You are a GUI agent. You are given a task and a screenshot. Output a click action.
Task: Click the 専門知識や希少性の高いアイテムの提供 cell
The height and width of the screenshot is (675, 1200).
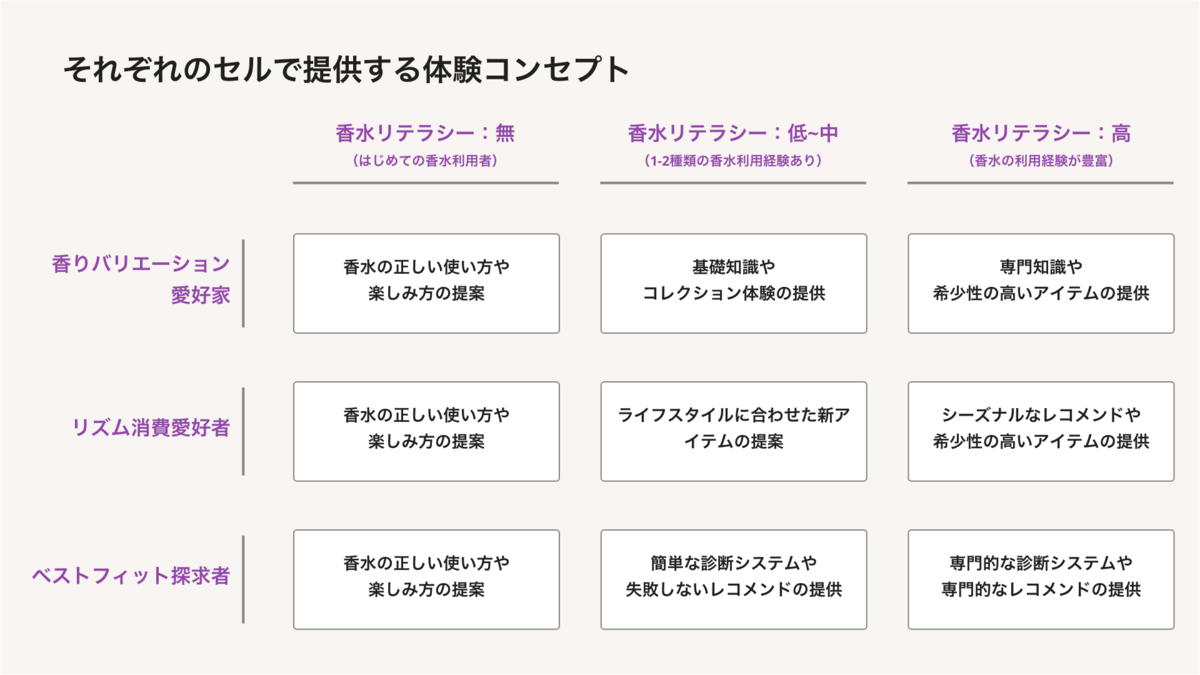(1041, 283)
